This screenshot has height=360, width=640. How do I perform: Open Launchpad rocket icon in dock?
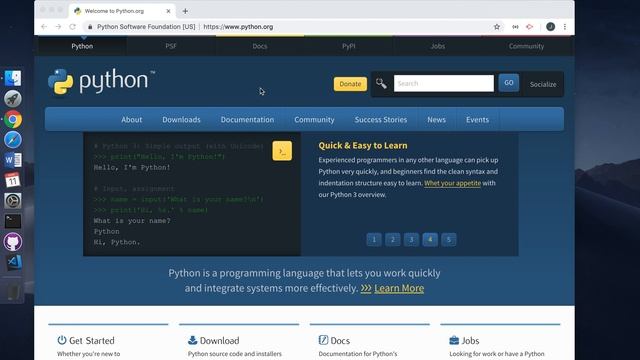click(13, 99)
